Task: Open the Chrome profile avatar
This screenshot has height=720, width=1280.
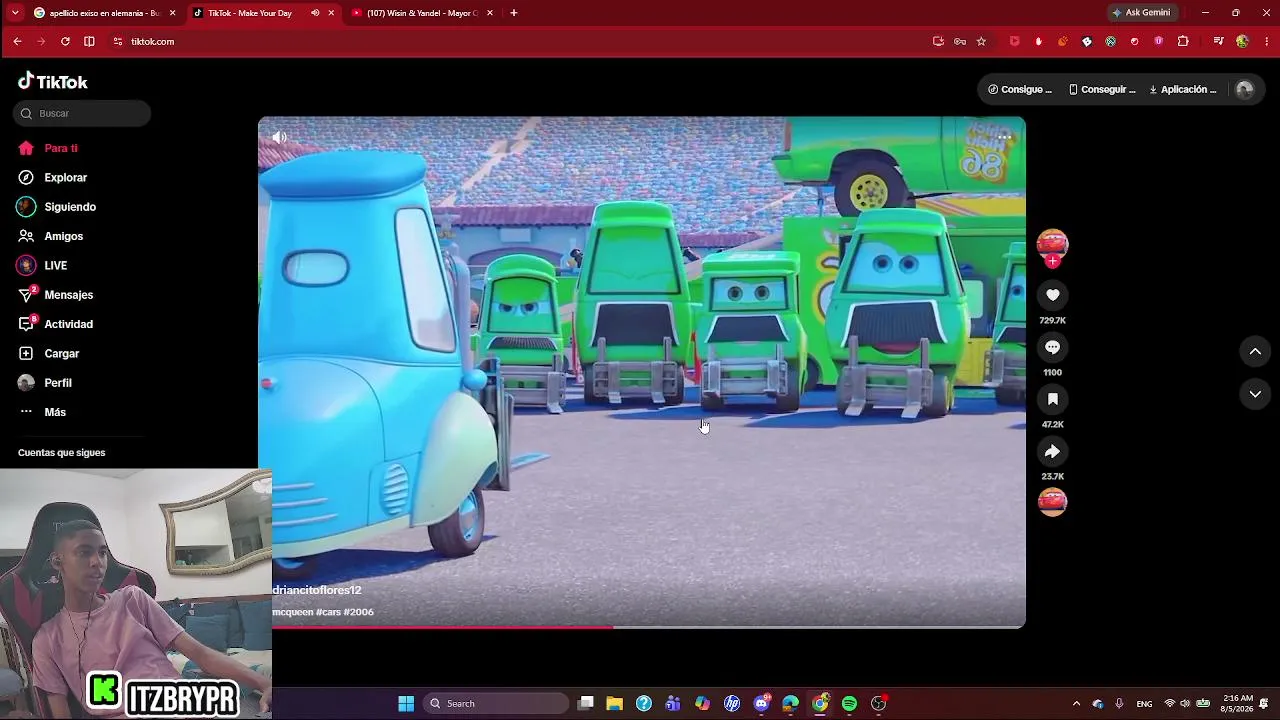Action: 1242,41
